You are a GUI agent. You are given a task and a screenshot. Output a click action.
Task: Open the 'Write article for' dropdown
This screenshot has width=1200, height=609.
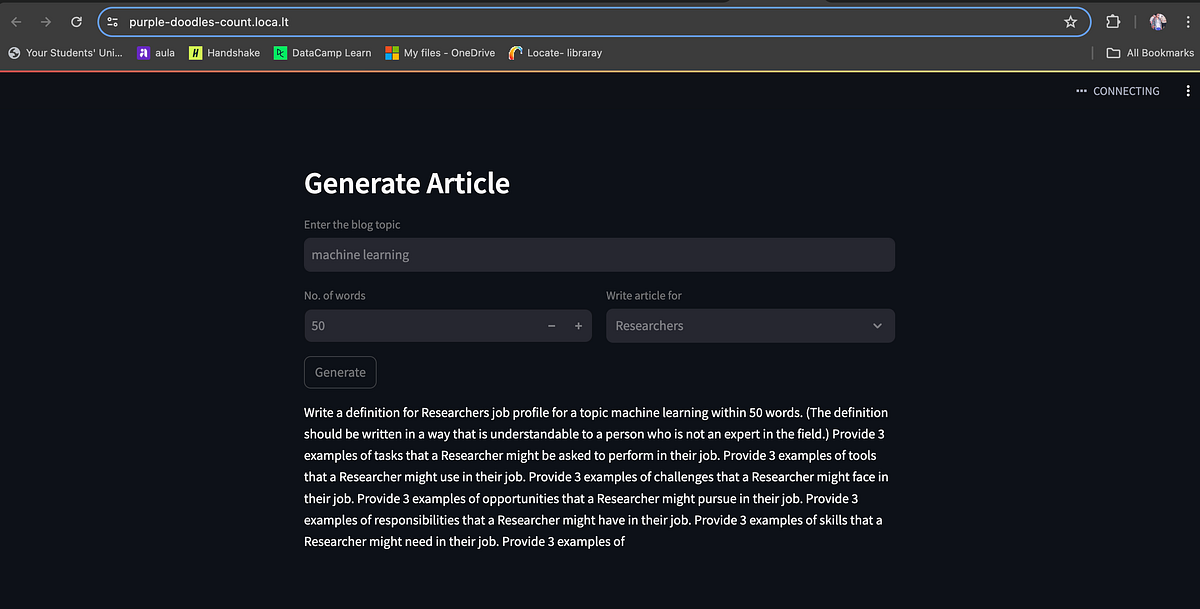click(876, 325)
